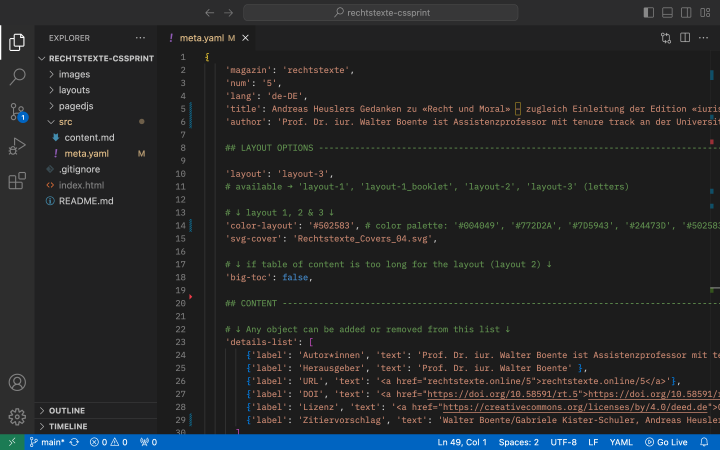Open problems panel from errors and warnings count
720x450 pixels.
click(x=108, y=442)
